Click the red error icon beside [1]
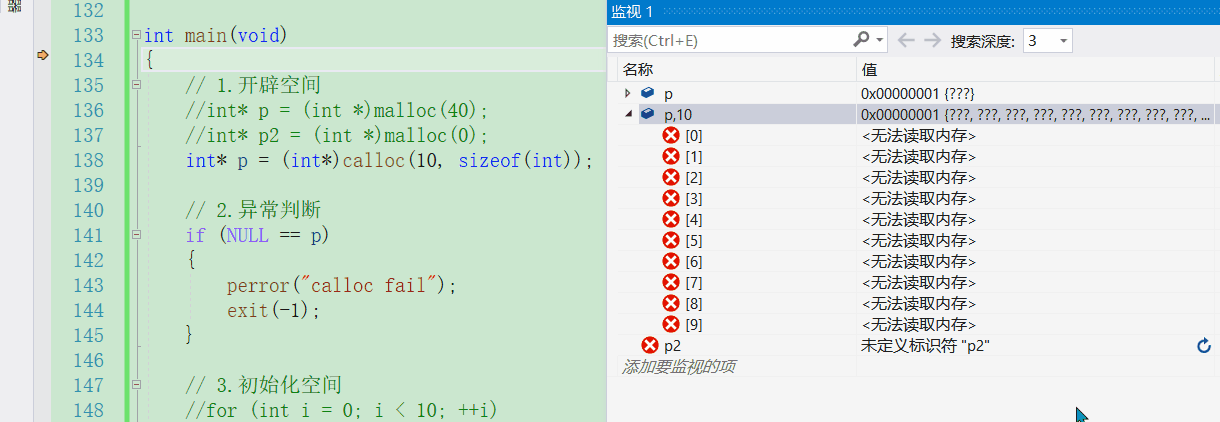This screenshot has height=422, width=1220. pyautogui.click(x=672, y=156)
